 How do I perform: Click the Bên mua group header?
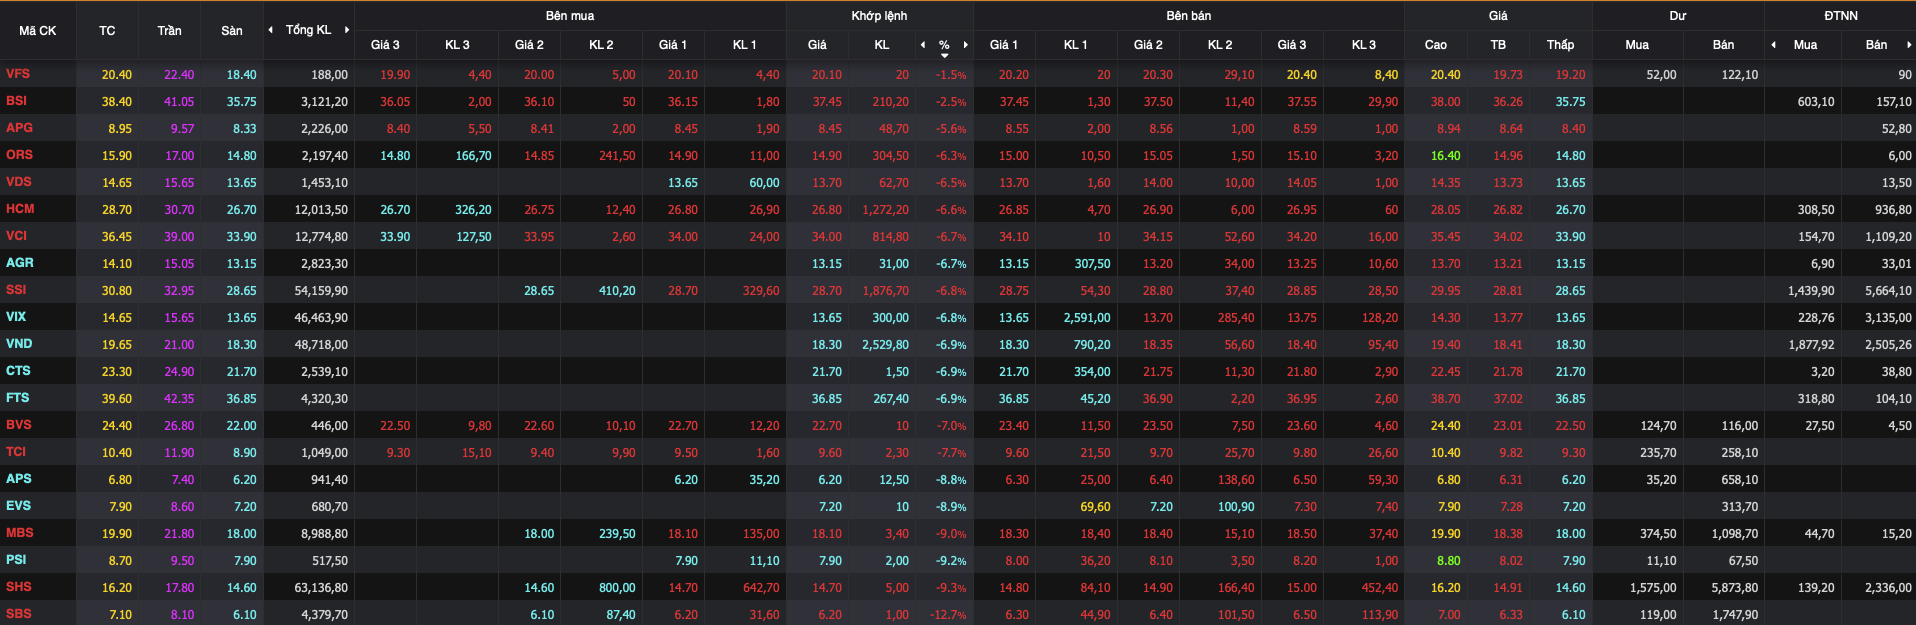click(x=570, y=16)
